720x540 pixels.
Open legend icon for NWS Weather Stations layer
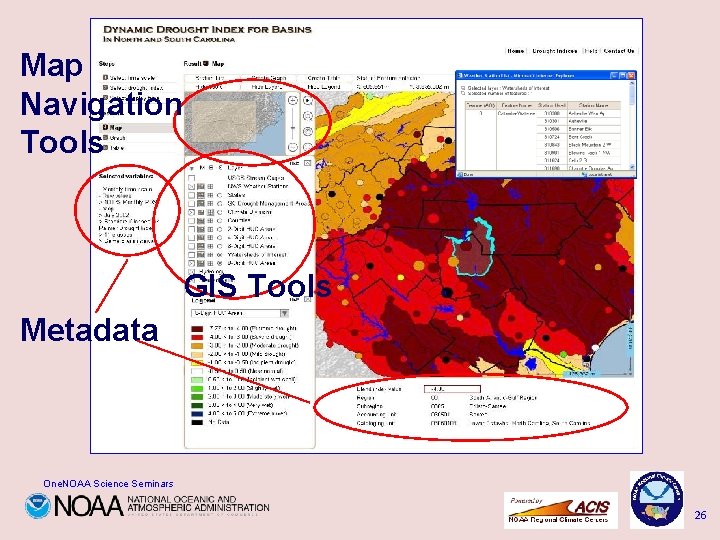coord(201,186)
